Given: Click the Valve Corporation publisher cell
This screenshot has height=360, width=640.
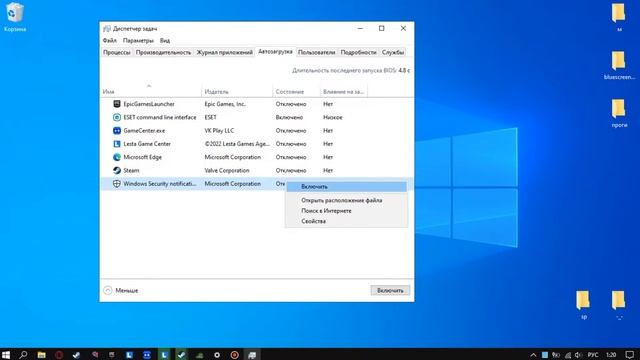Looking at the screenshot, I should tap(227, 170).
